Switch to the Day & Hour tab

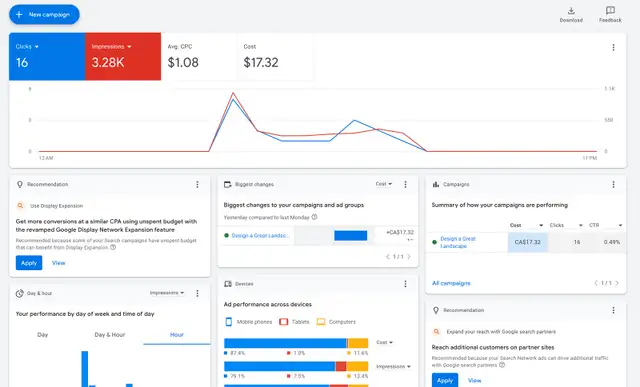pyautogui.click(x=110, y=335)
